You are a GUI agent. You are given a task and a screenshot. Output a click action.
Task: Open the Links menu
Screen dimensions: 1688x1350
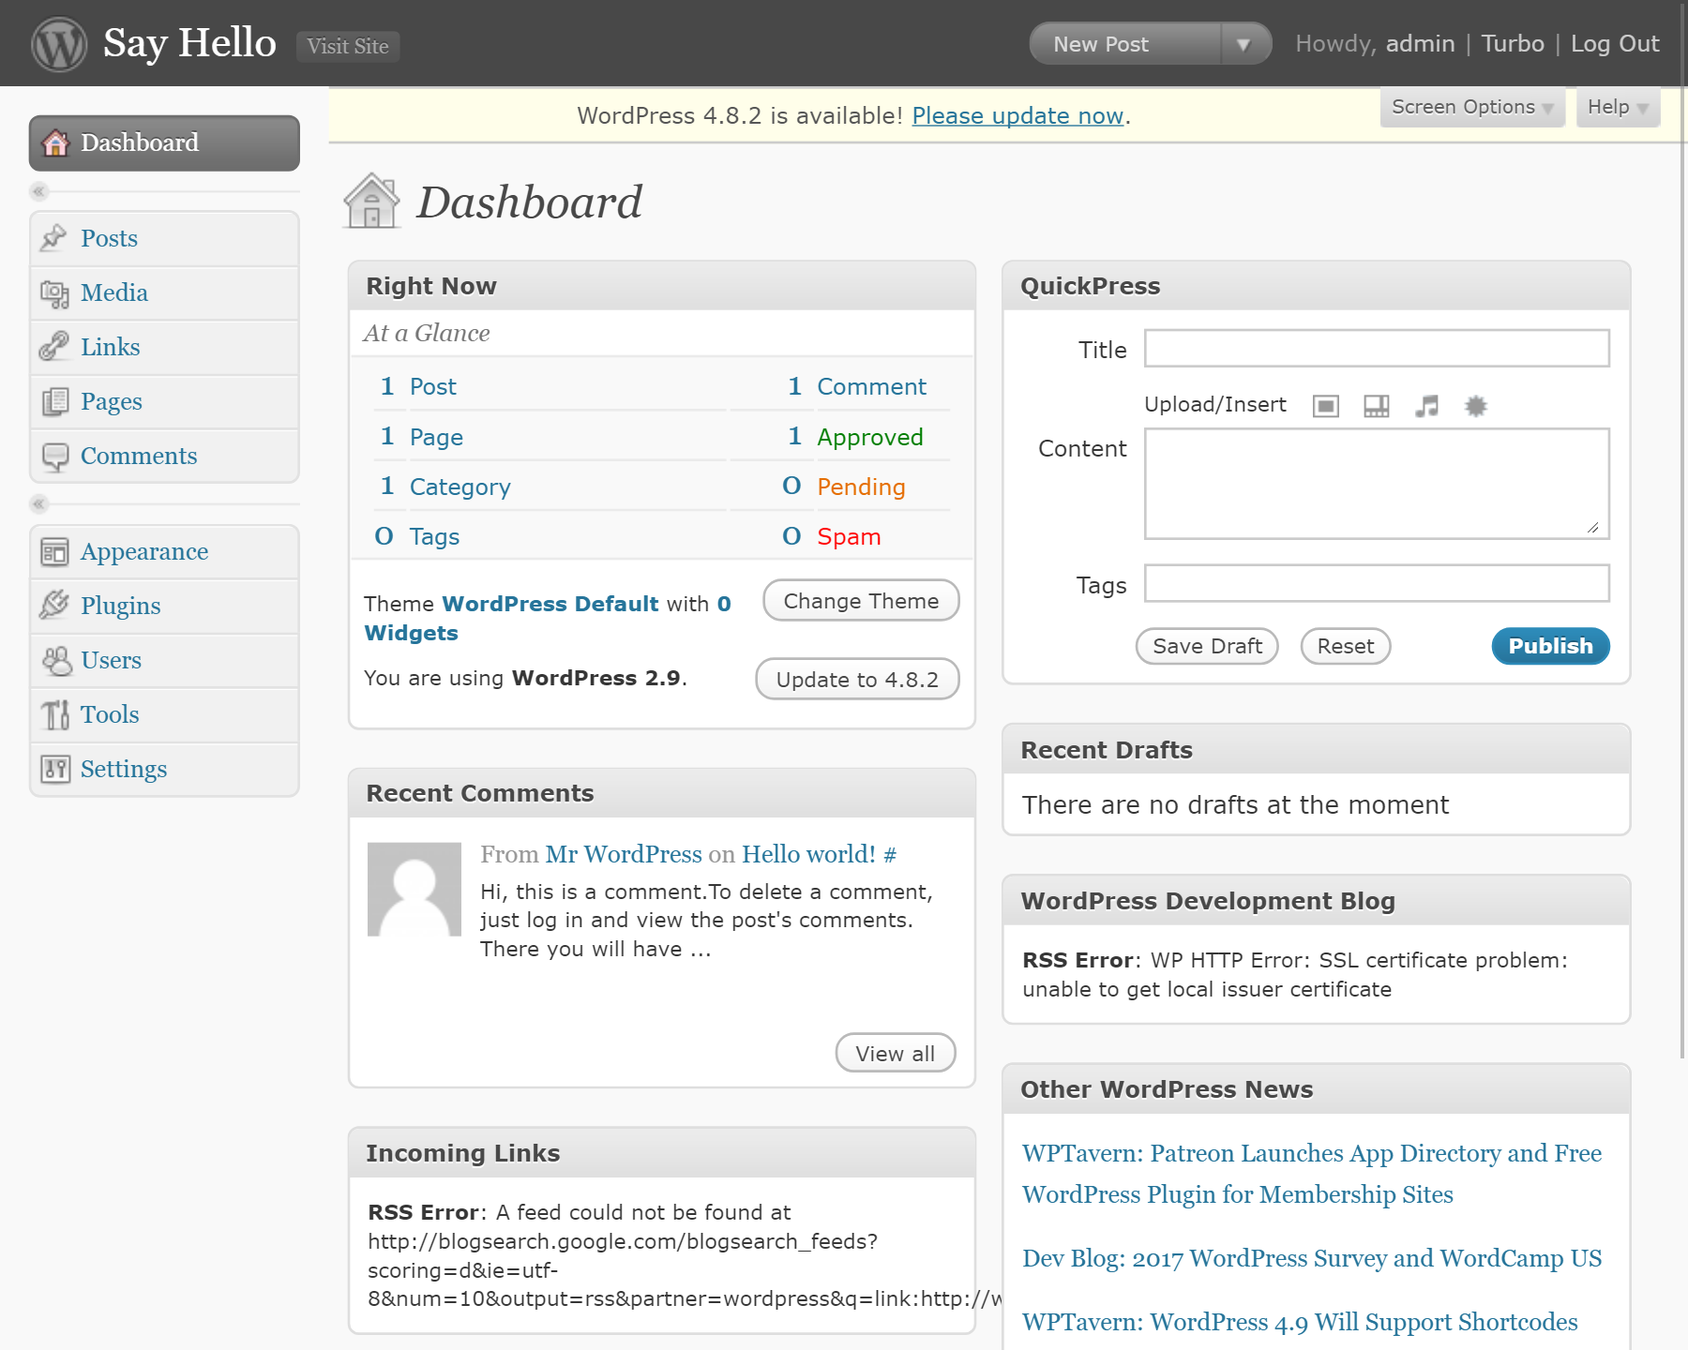click(165, 347)
